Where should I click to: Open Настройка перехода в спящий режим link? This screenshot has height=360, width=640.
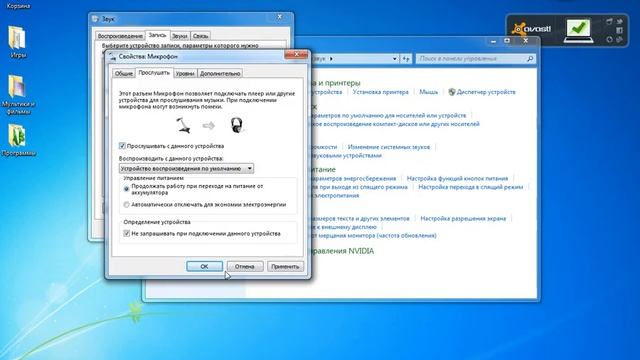(x=471, y=187)
